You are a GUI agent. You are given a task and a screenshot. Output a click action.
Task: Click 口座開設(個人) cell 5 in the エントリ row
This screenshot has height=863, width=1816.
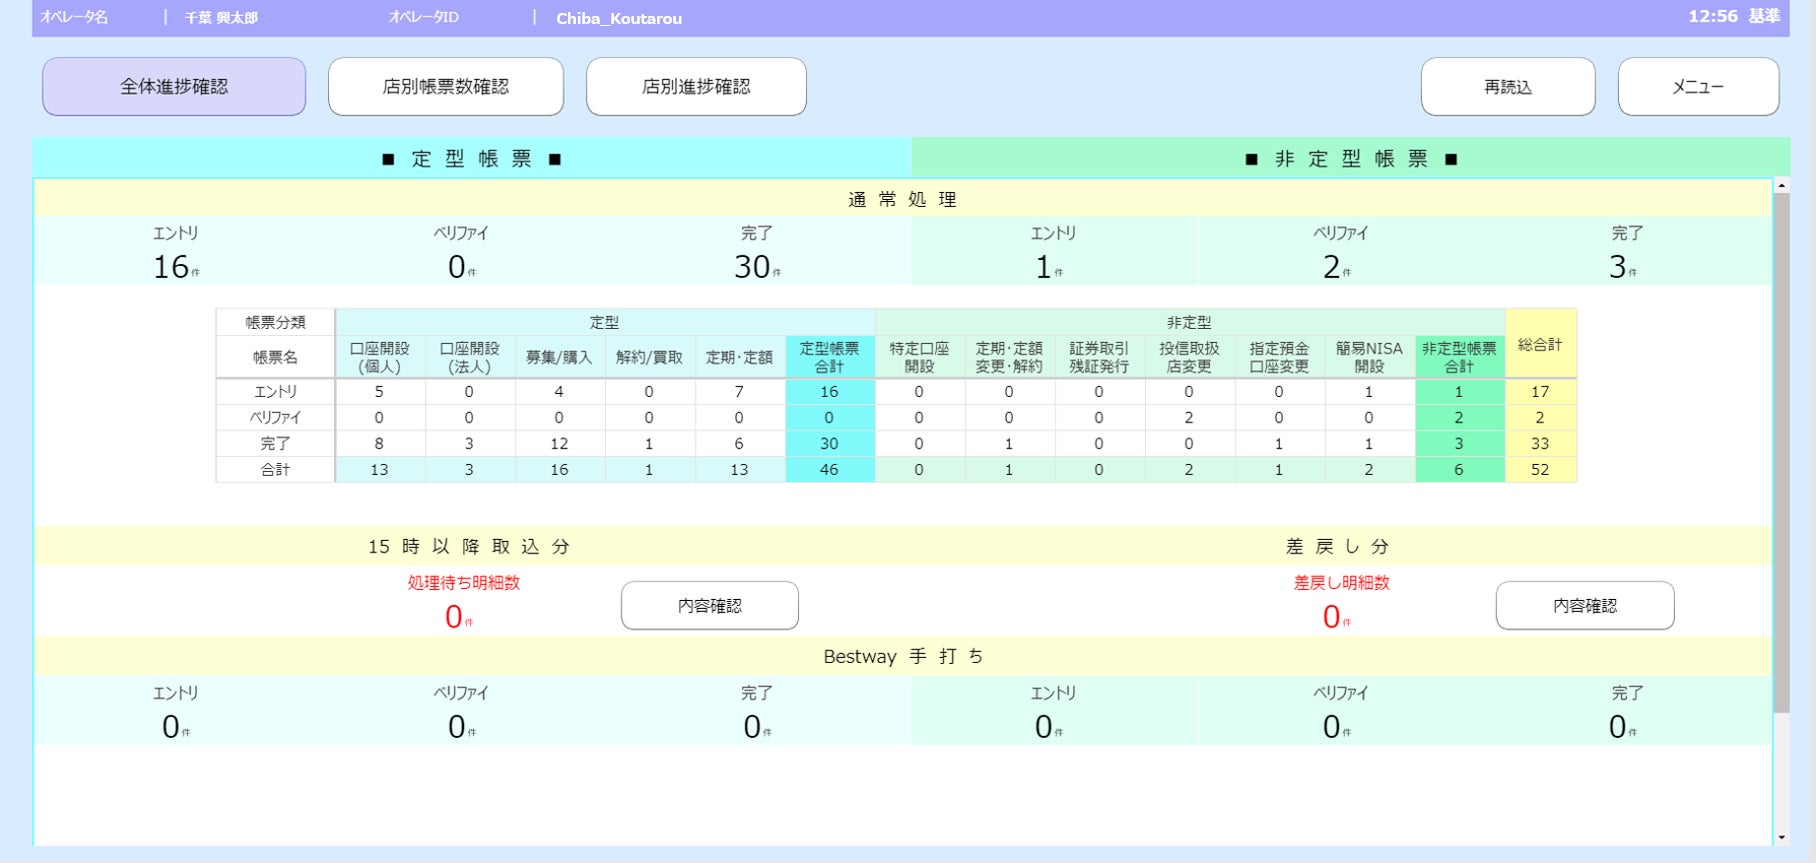pos(380,392)
